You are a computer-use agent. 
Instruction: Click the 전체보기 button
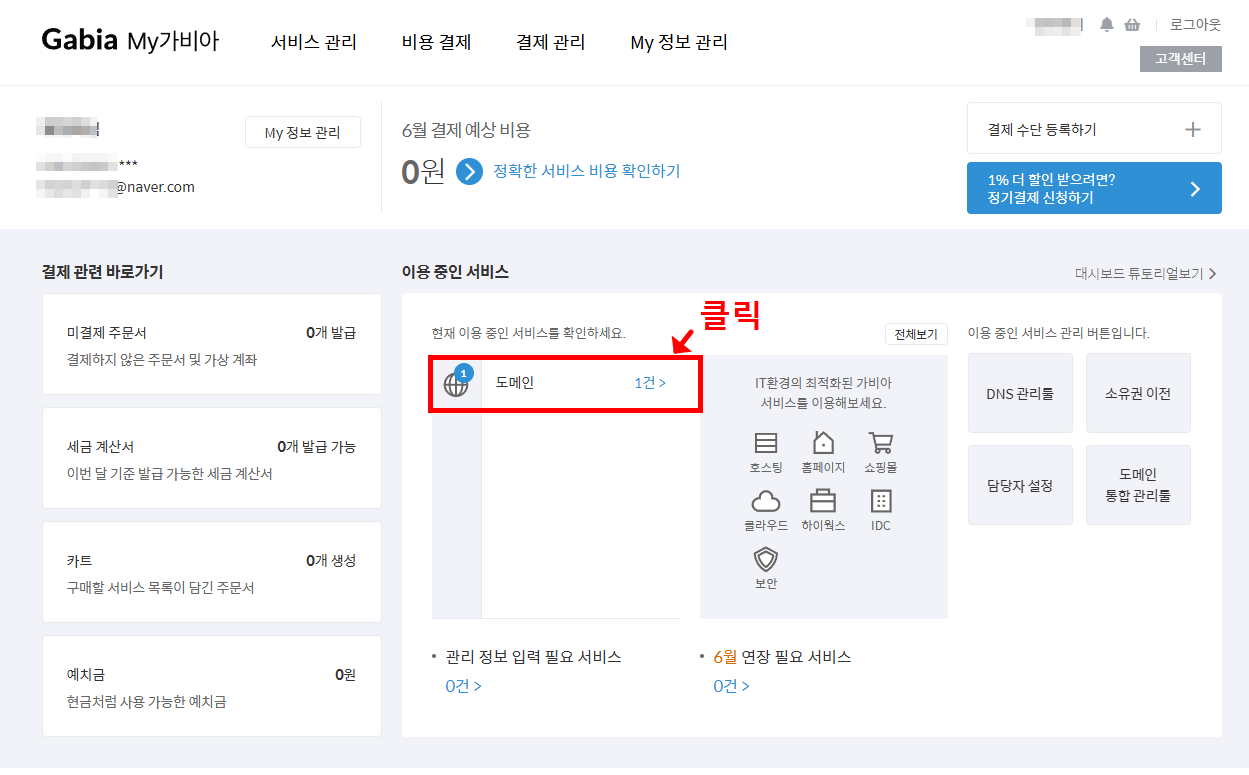(x=916, y=334)
